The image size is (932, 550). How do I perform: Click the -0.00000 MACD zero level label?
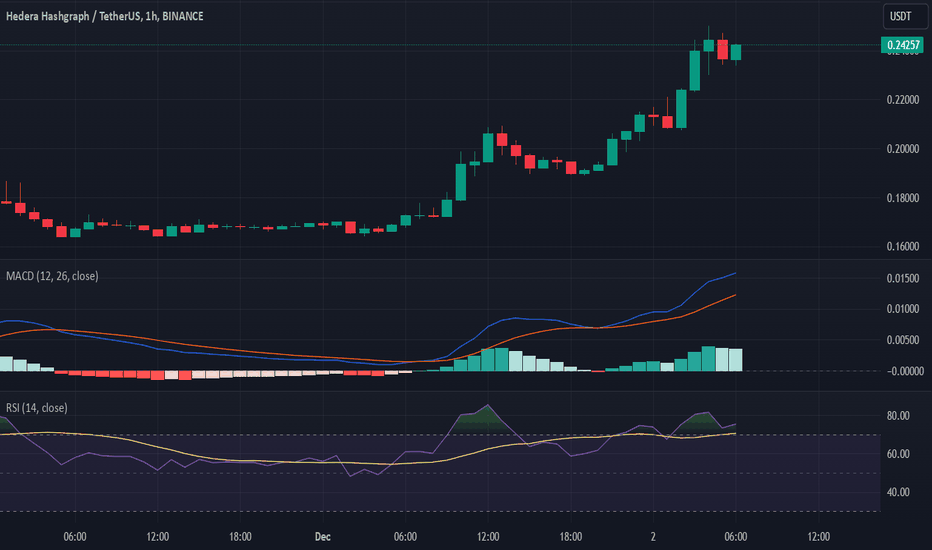905,370
